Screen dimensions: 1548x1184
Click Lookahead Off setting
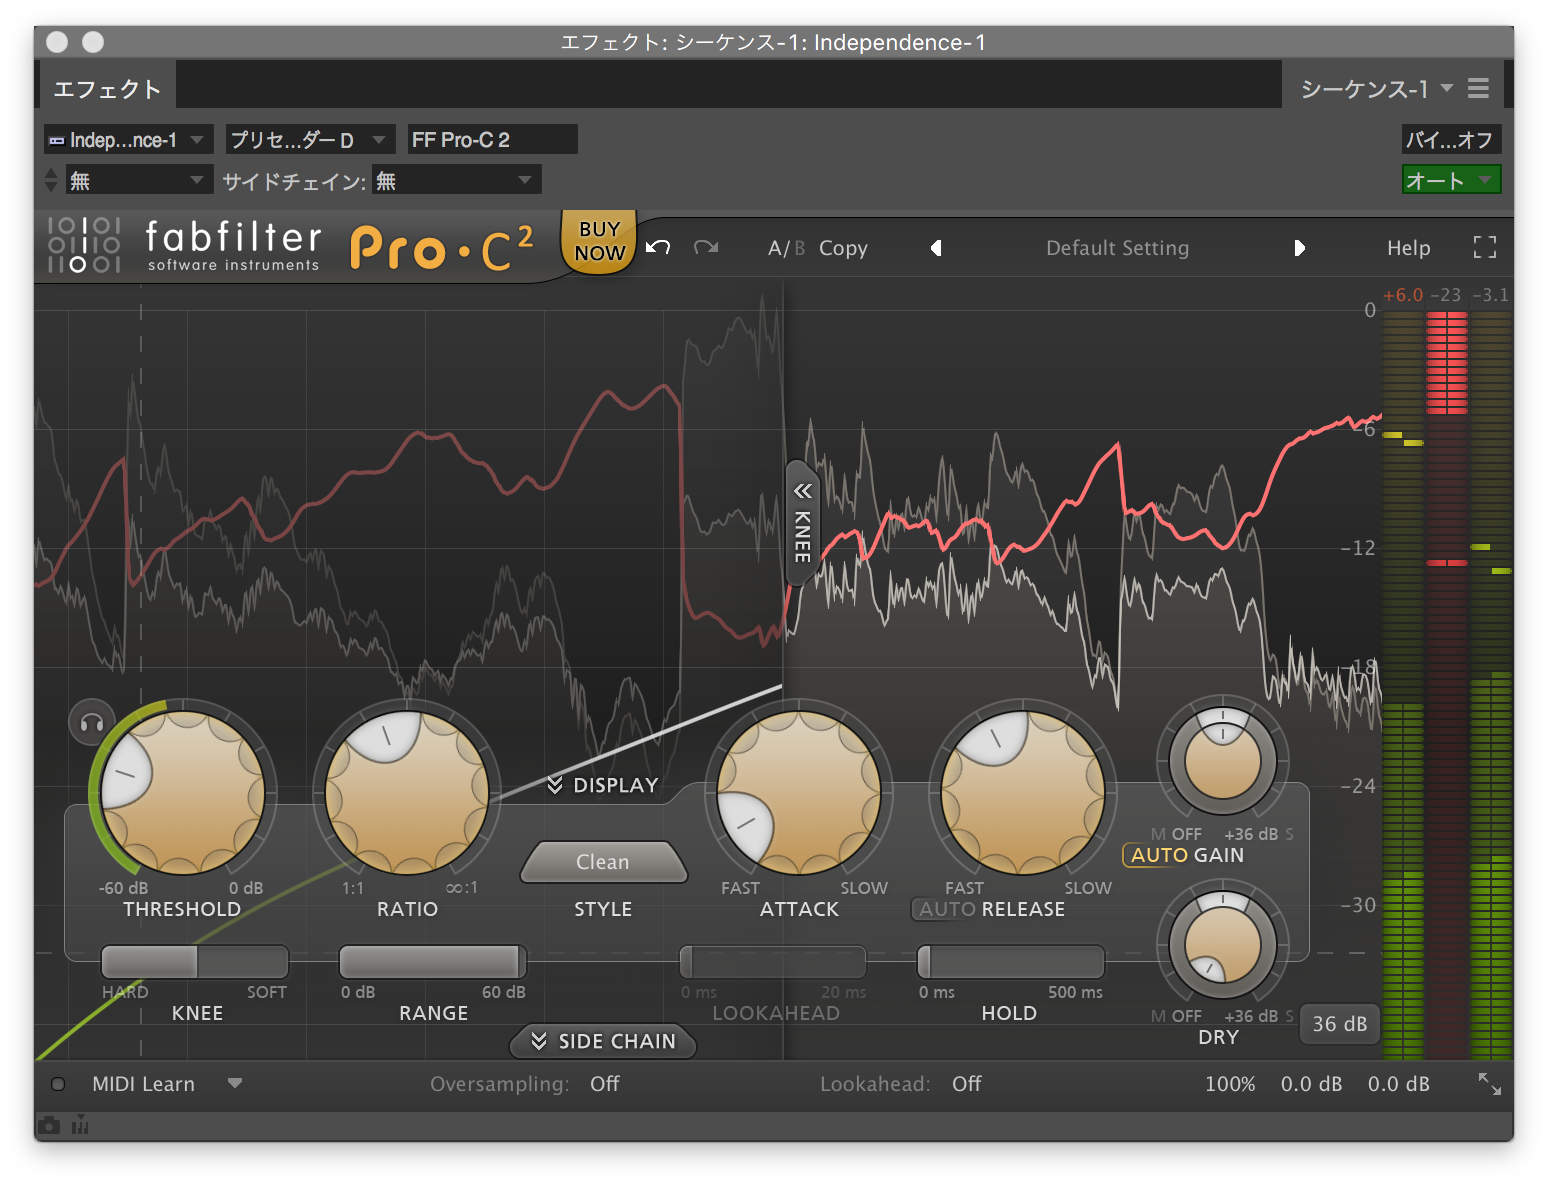[966, 1084]
